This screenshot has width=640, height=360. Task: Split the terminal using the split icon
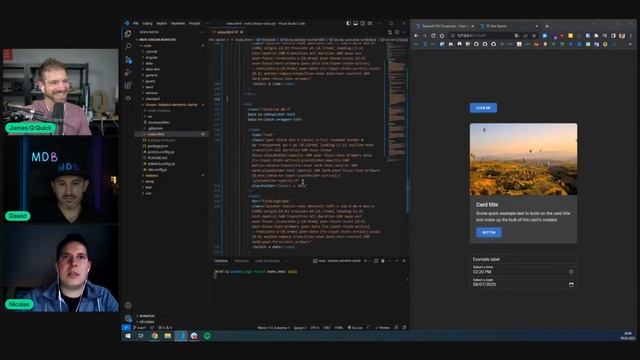pos(376,261)
